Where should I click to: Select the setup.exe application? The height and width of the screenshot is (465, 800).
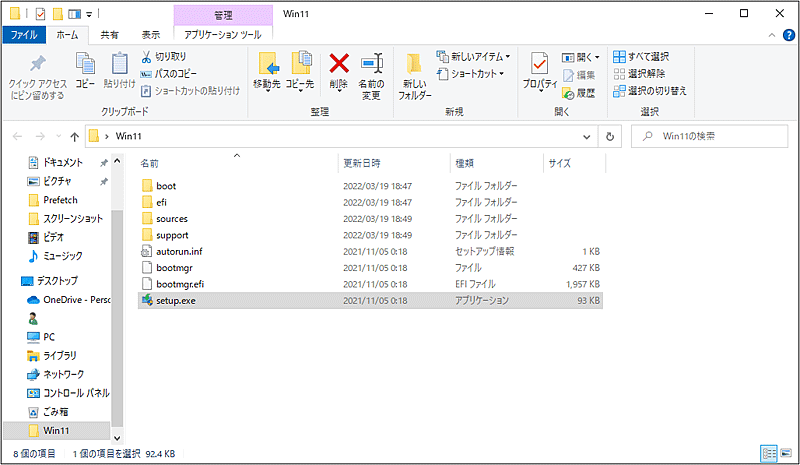(370, 301)
